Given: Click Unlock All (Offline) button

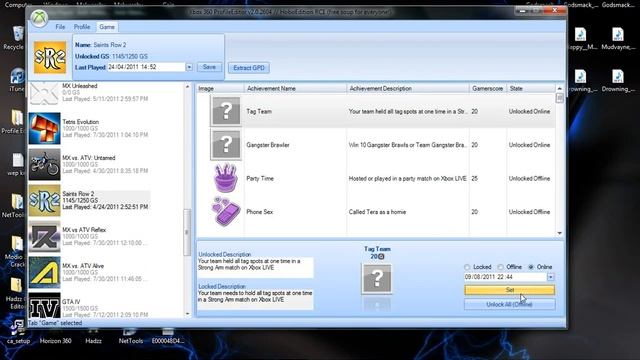Looking at the screenshot, I should point(509,304).
